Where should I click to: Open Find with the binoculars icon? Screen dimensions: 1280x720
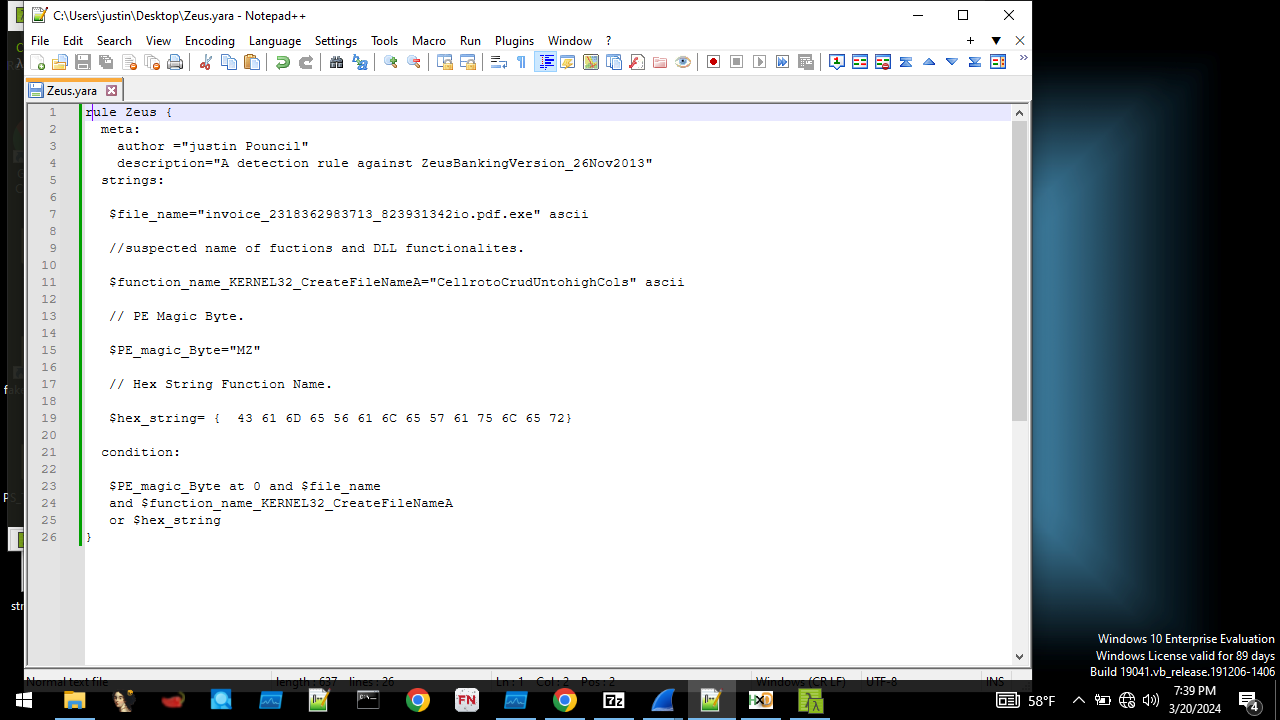click(x=337, y=62)
